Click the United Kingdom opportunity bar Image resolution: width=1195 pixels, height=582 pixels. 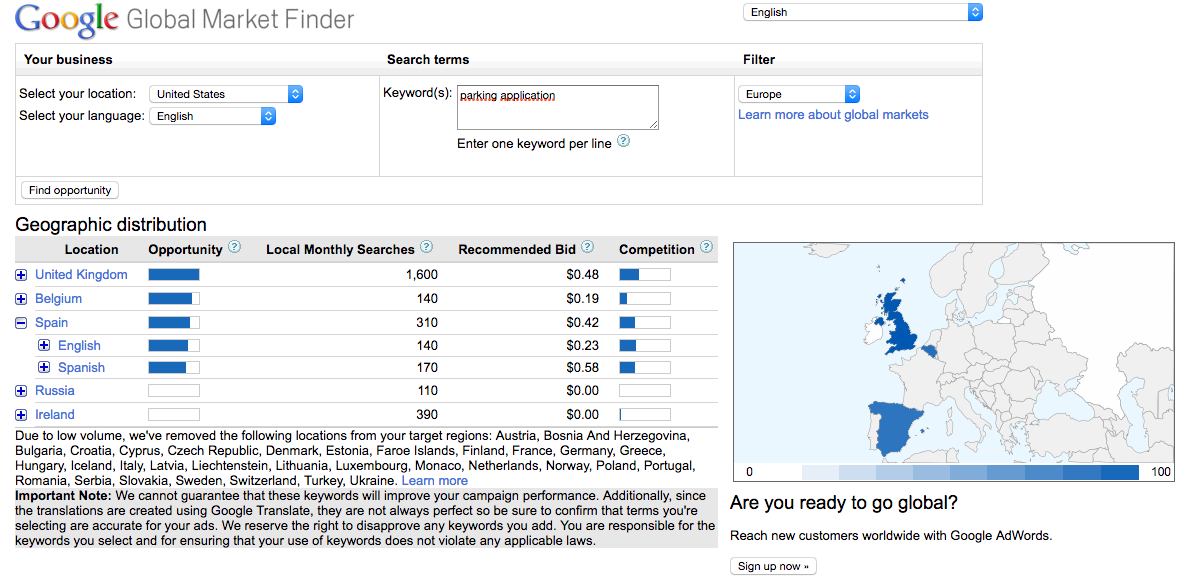click(x=174, y=275)
